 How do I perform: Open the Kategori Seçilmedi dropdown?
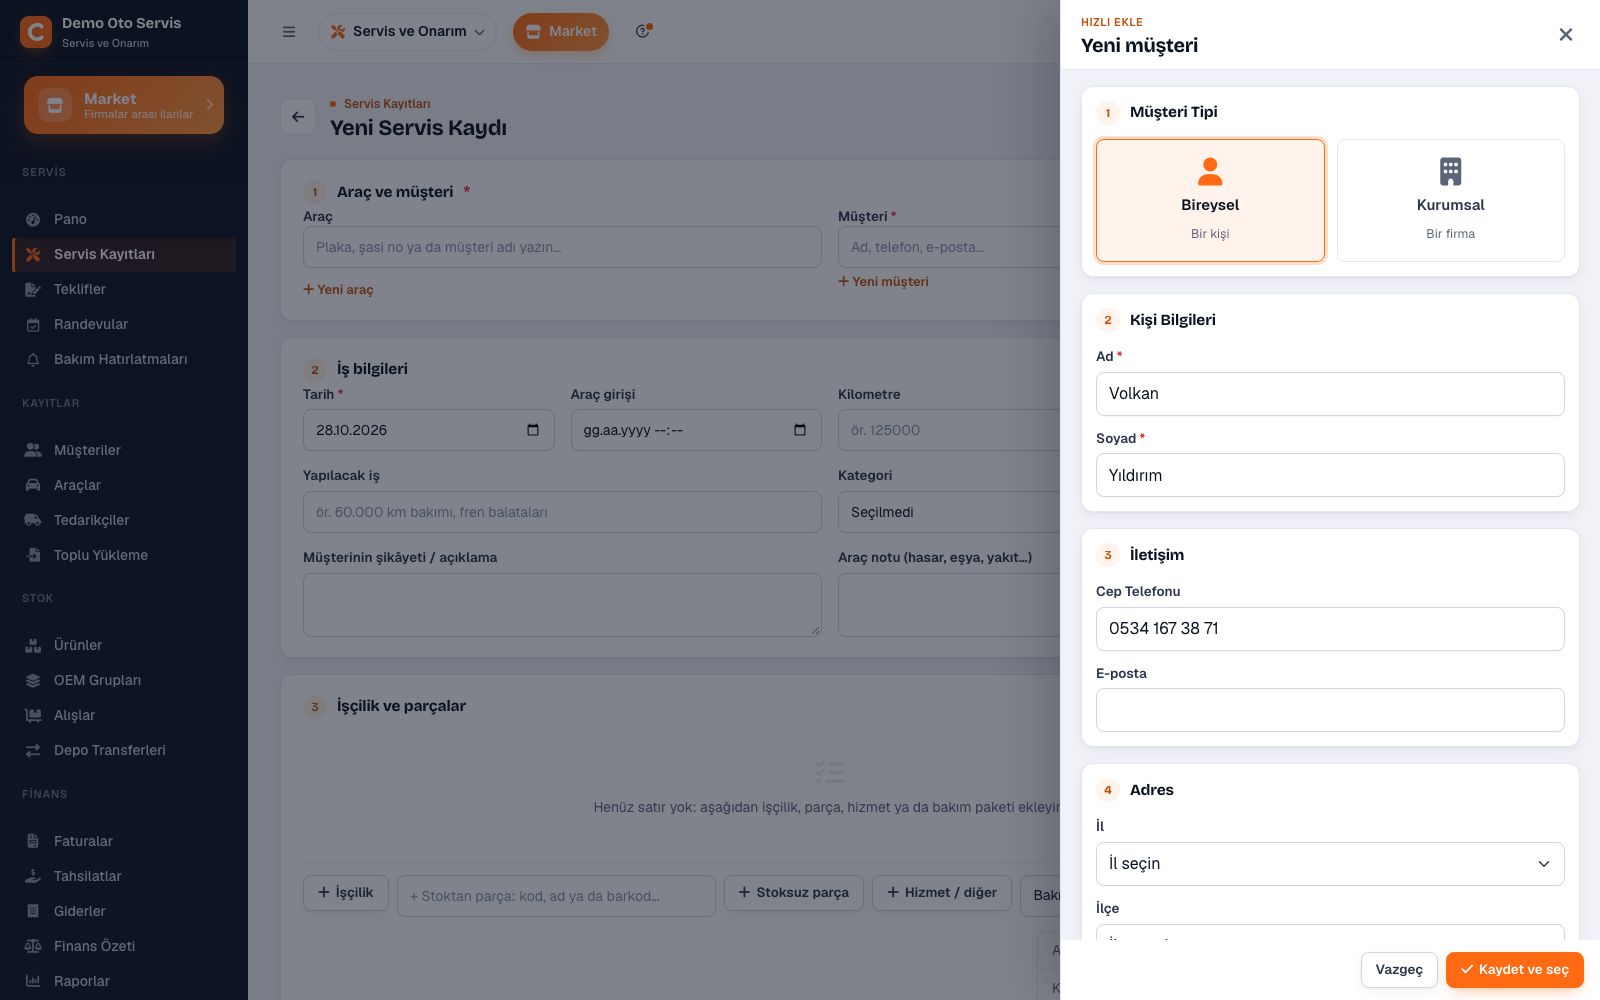tap(949, 512)
